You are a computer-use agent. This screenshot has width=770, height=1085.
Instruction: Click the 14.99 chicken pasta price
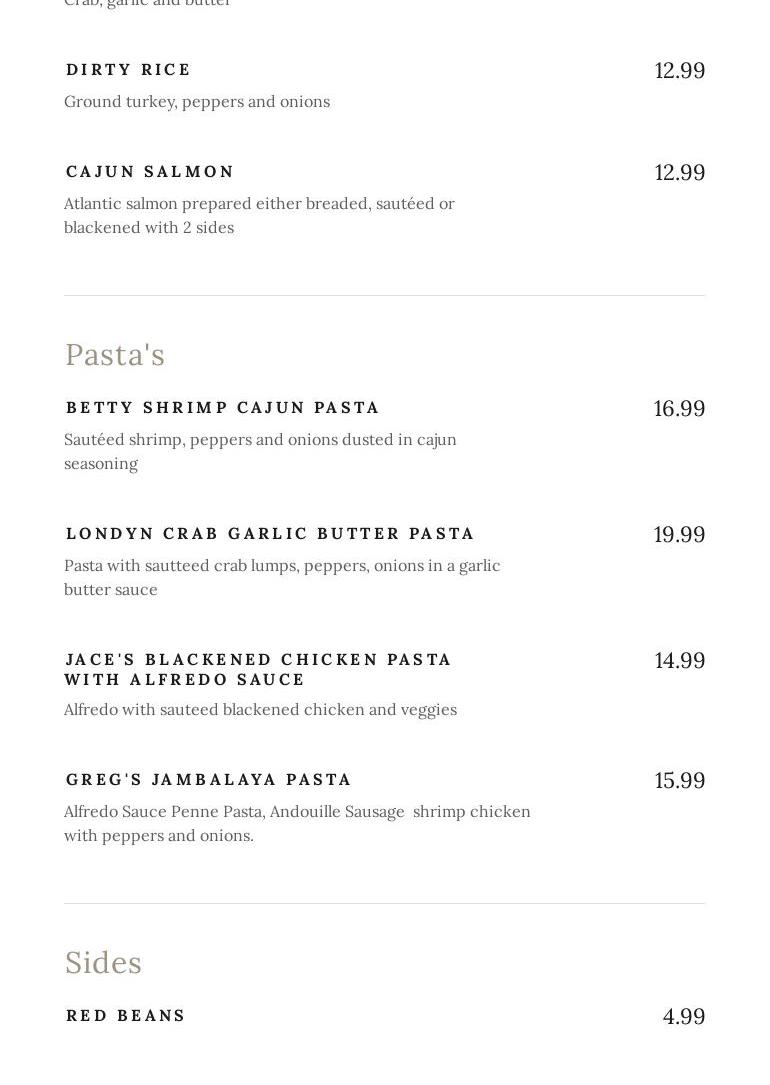(679, 660)
